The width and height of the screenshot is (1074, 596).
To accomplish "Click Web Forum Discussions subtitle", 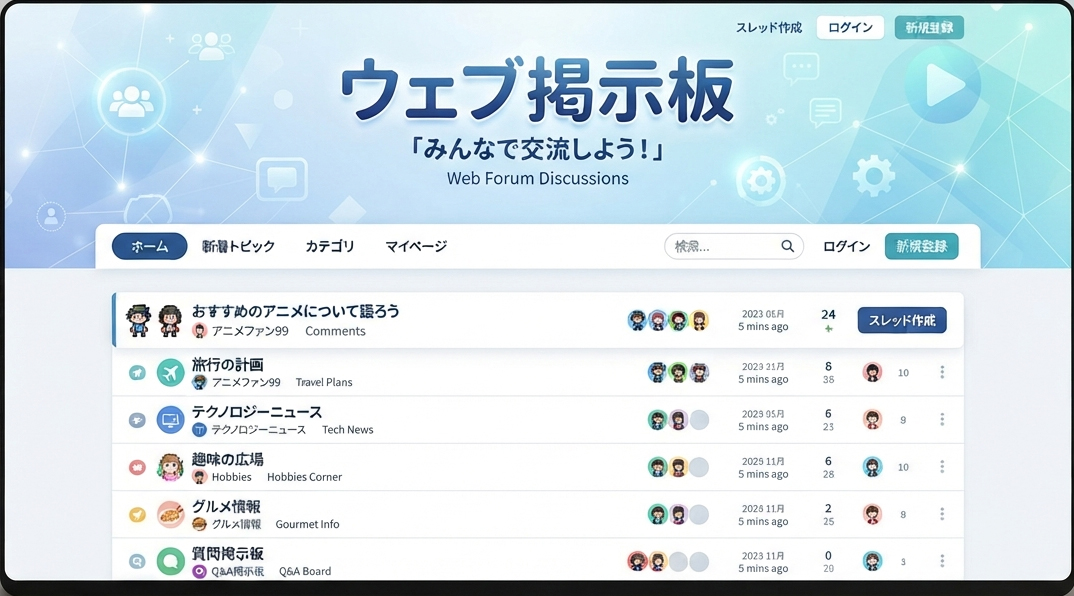I will tap(538, 179).
